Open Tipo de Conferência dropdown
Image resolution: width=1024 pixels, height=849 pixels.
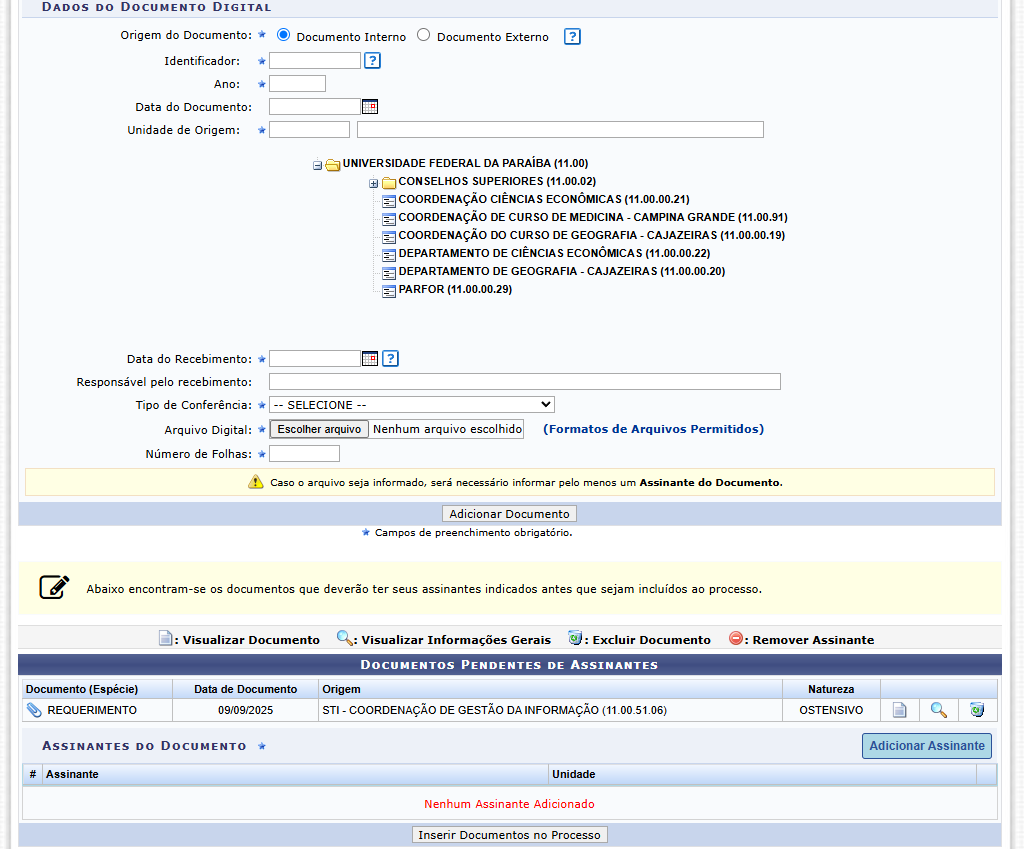[x=411, y=405]
